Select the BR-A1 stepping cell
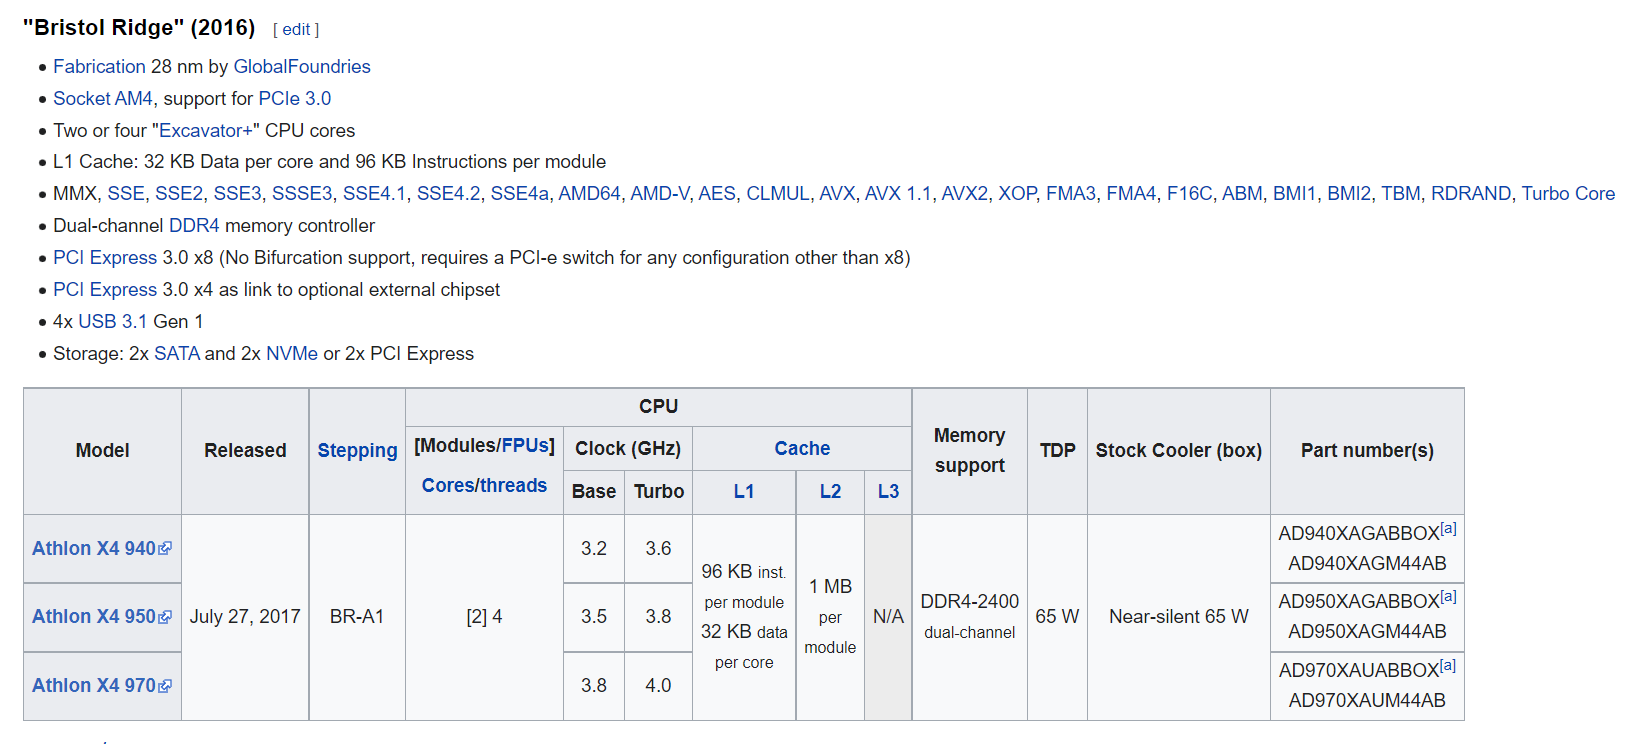The image size is (1629, 744). coord(357,616)
